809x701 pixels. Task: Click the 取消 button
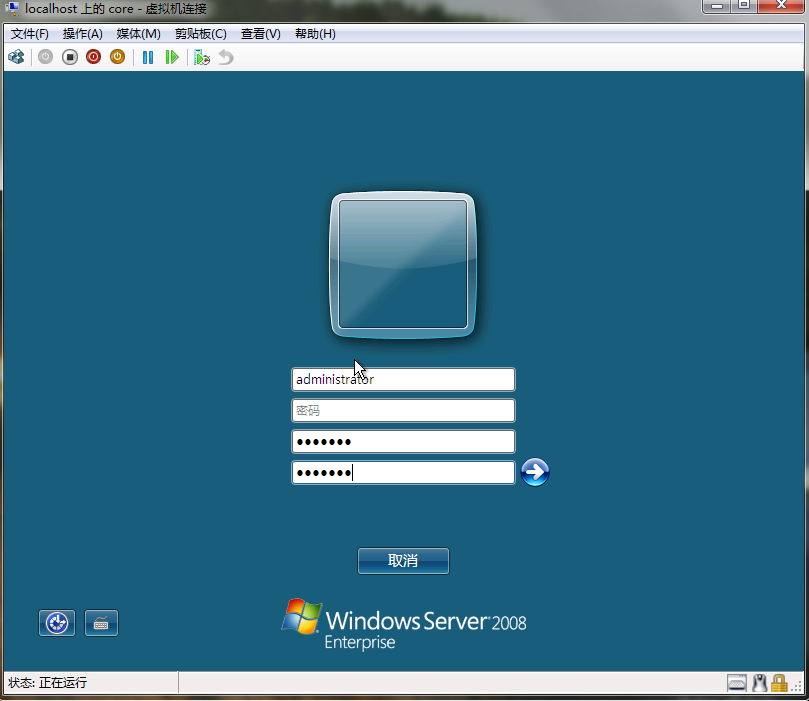pyautogui.click(x=403, y=561)
